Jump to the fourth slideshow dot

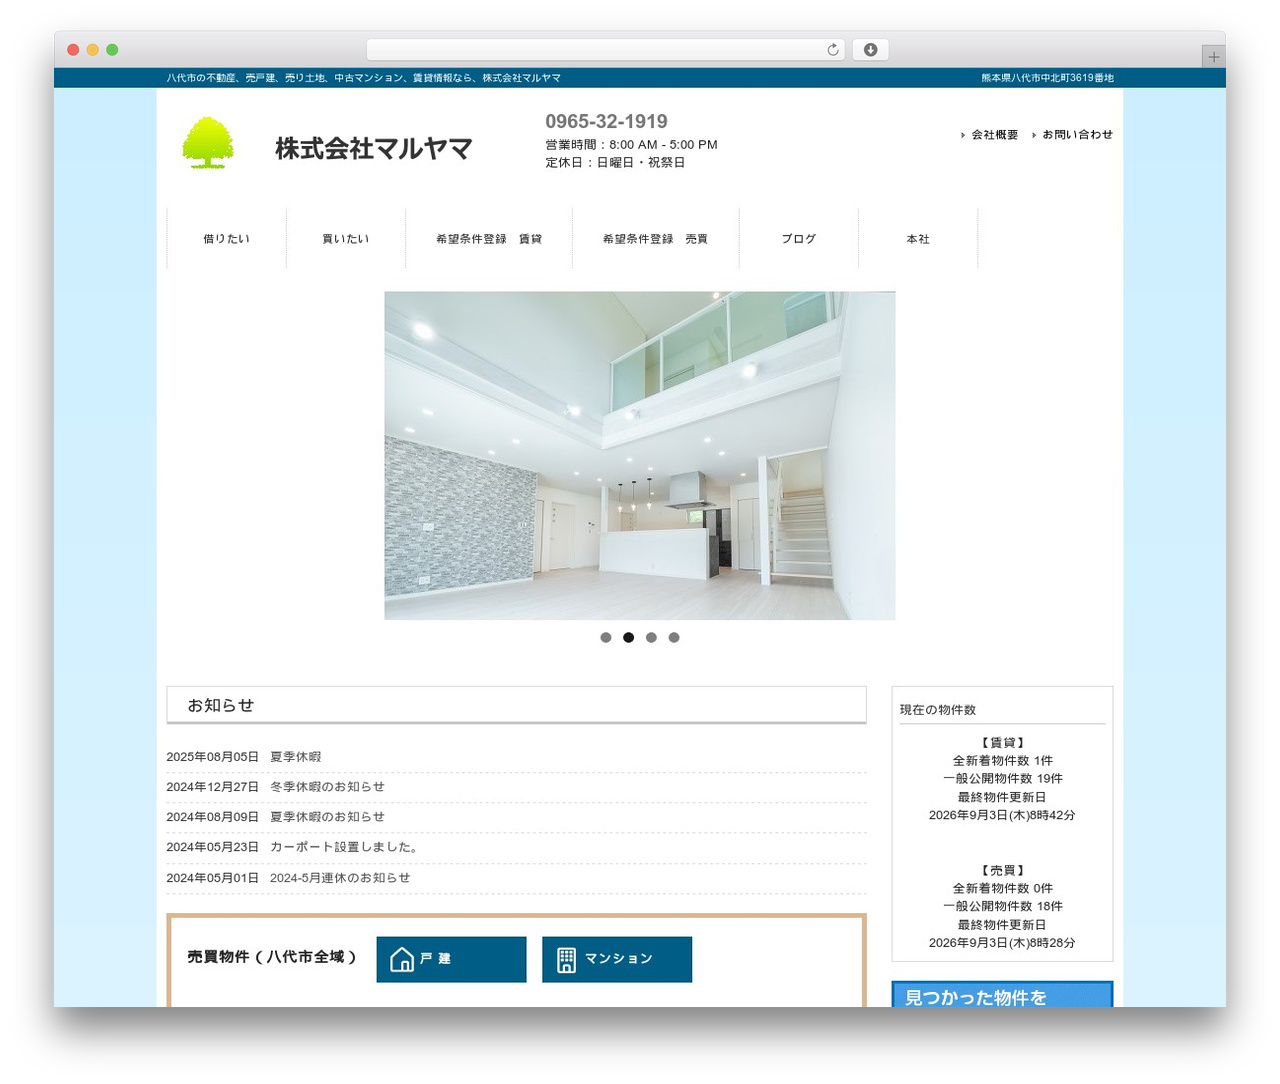pyautogui.click(x=674, y=637)
